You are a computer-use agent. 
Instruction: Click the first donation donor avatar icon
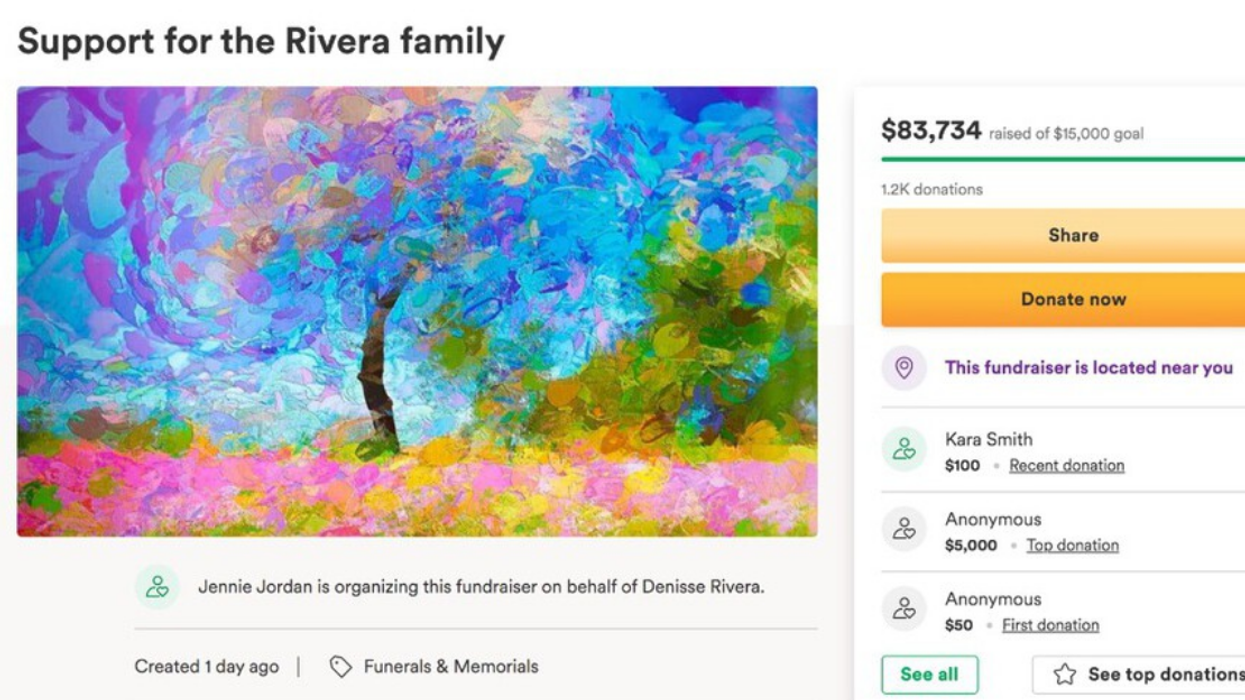(903, 610)
